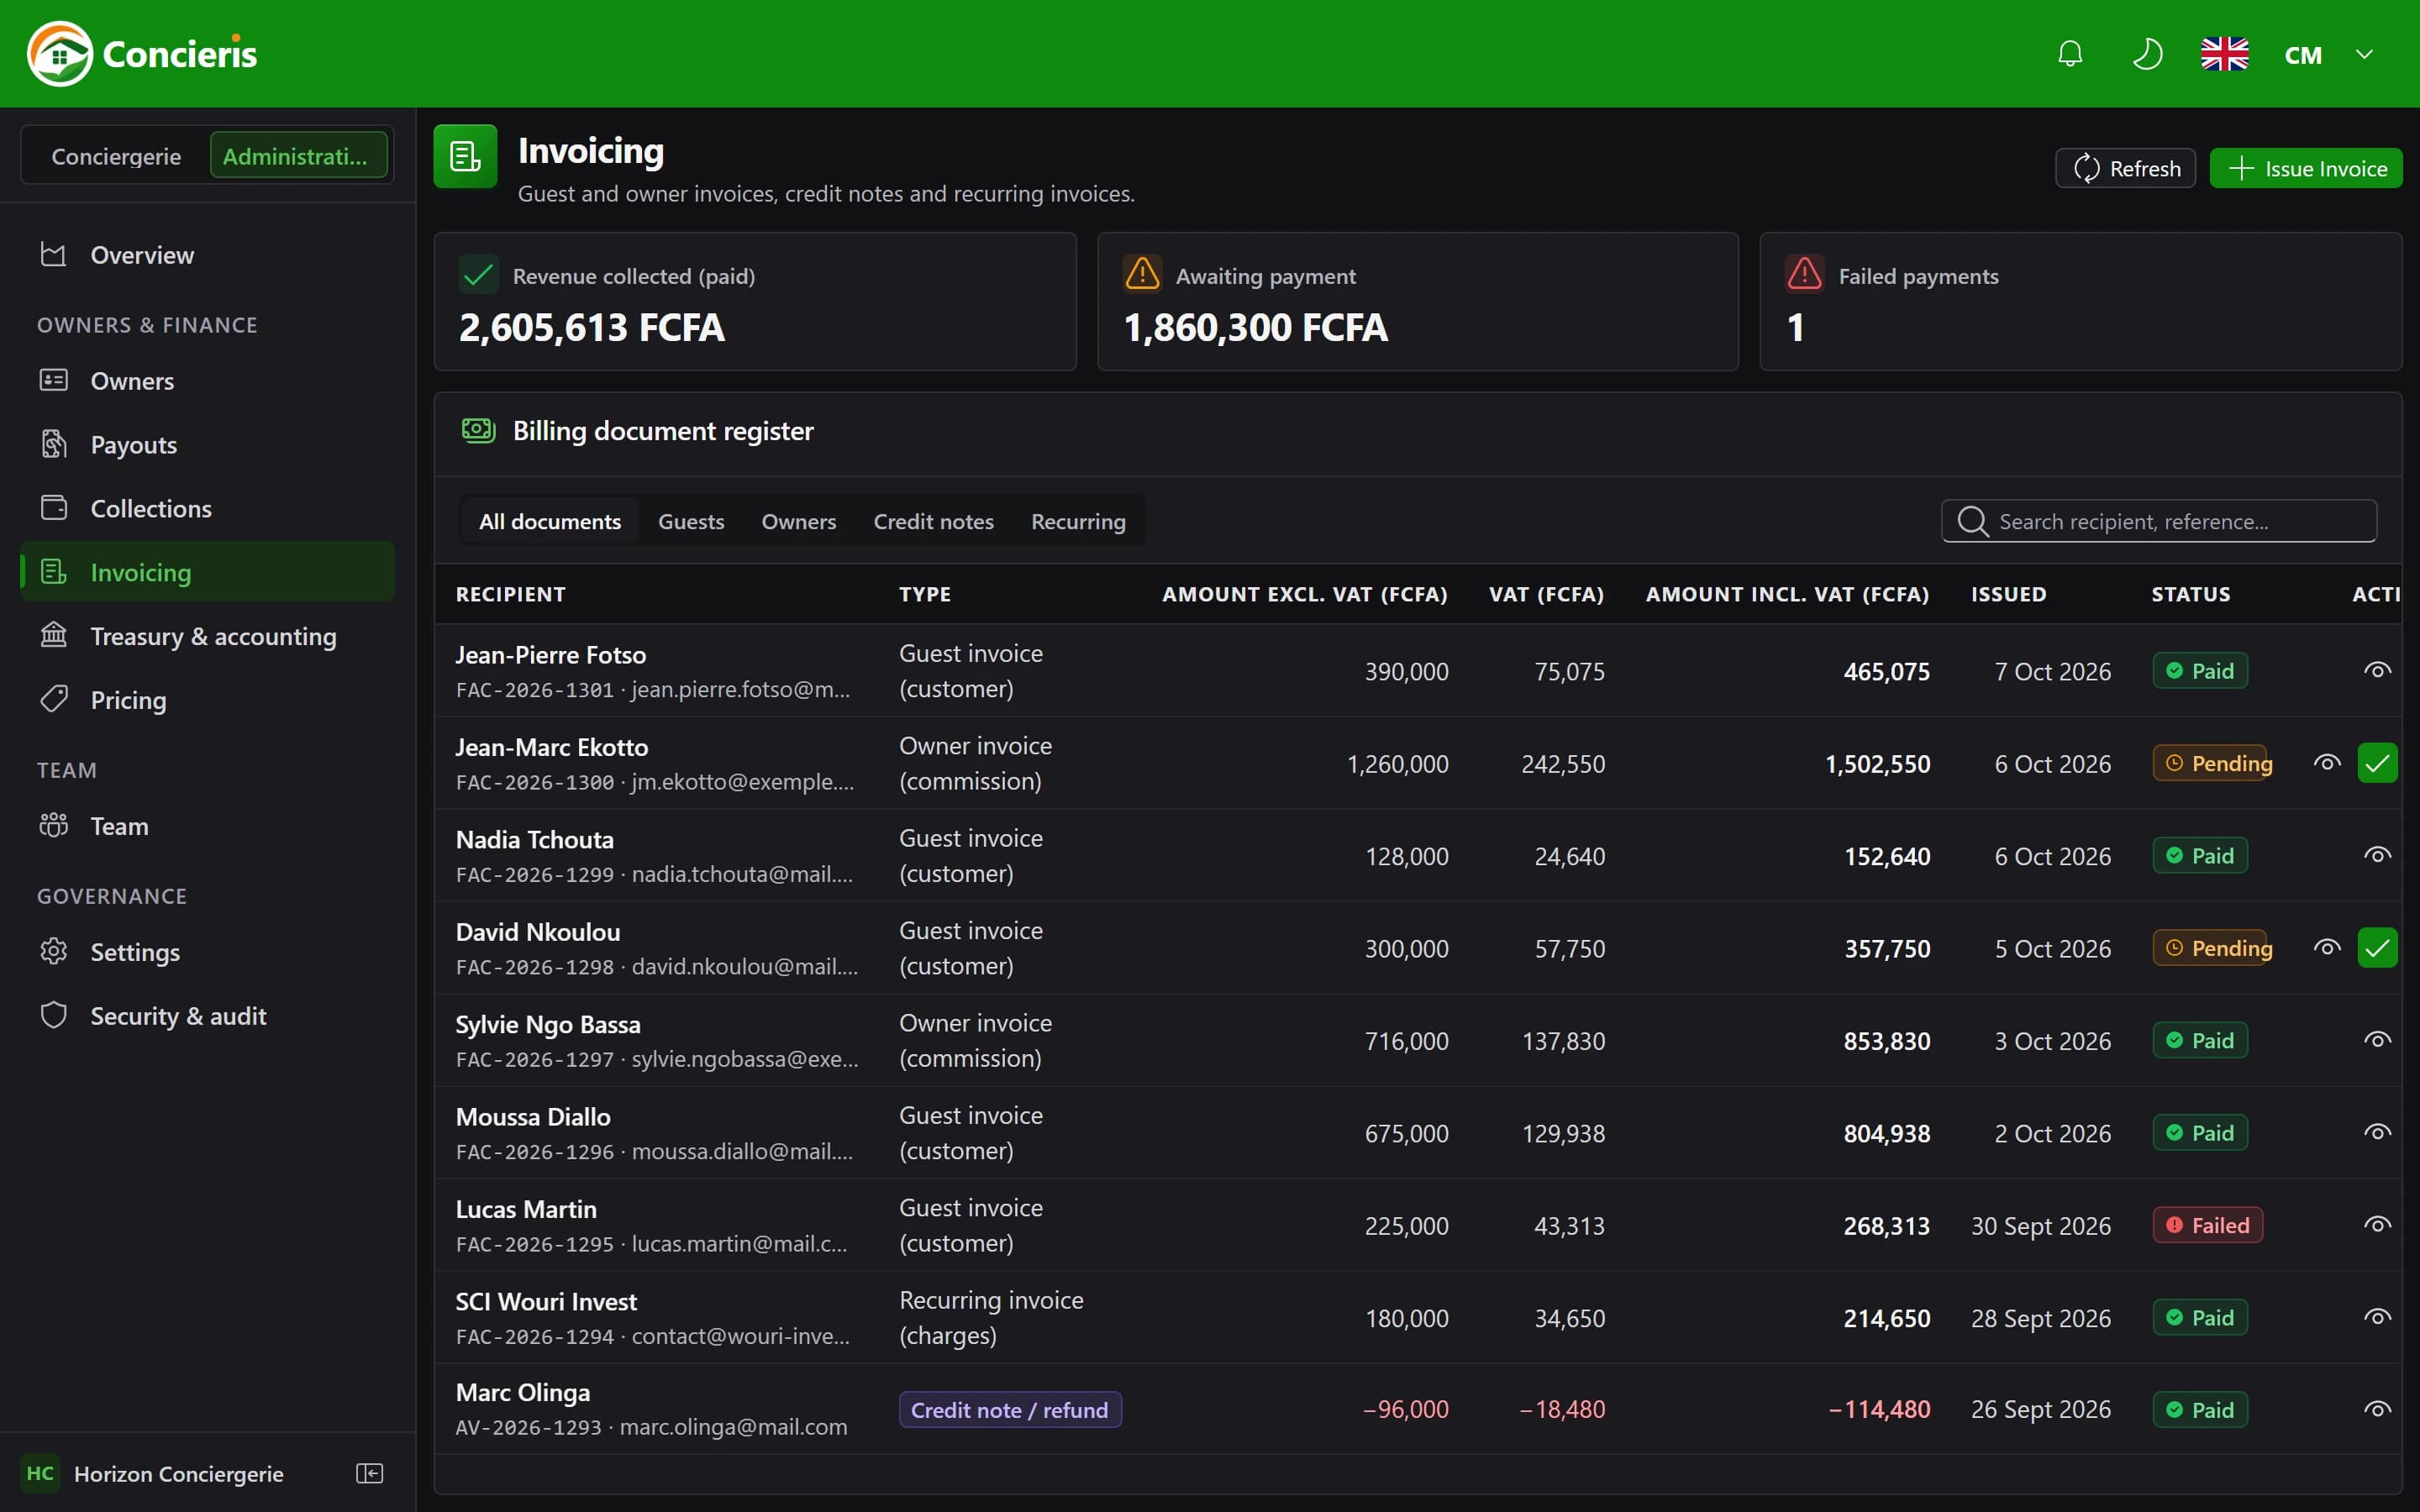The image size is (2420, 1512).
Task: Open Treasury & accounting
Action: point(208,636)
